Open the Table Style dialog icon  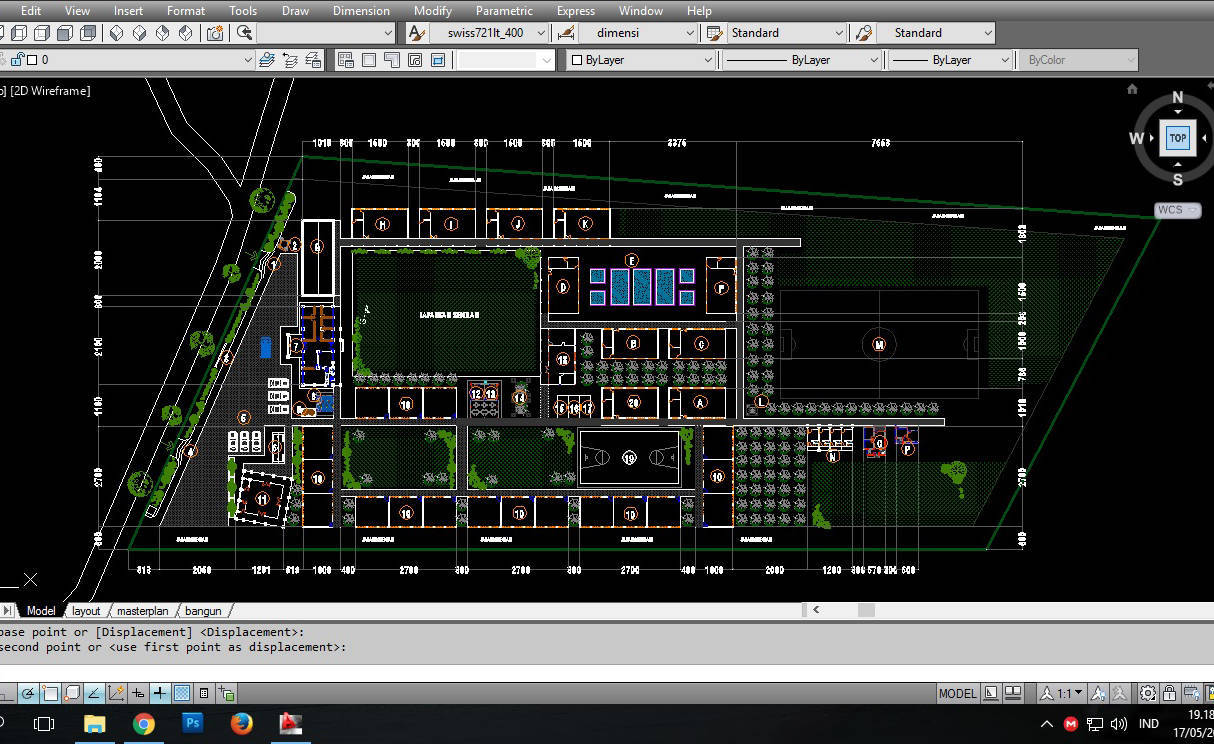click(x=712, y=32)
